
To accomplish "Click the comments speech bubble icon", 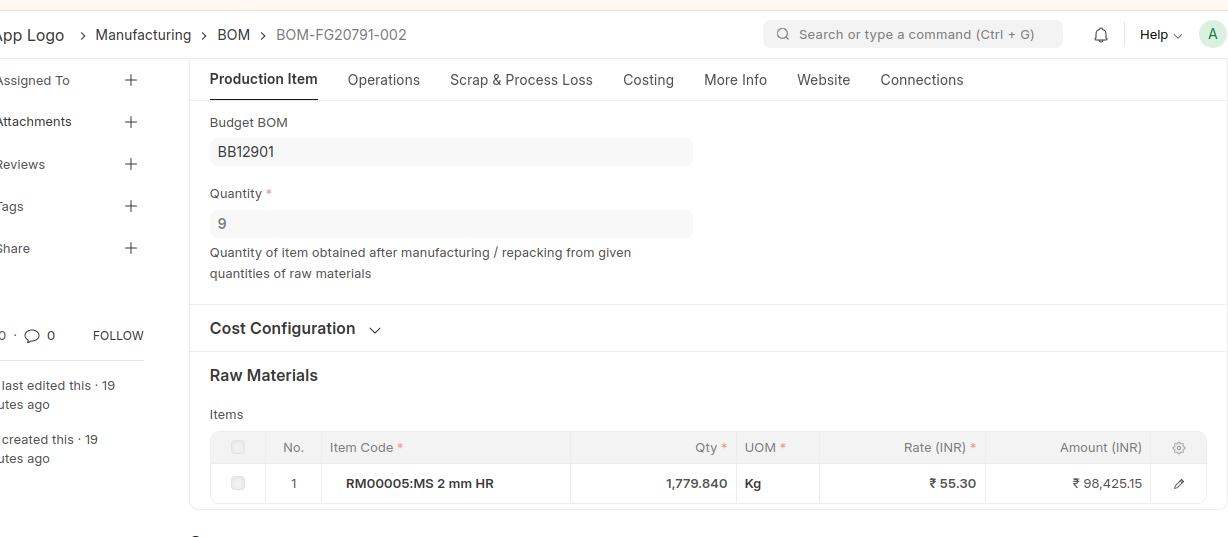I will click(32, 336).
